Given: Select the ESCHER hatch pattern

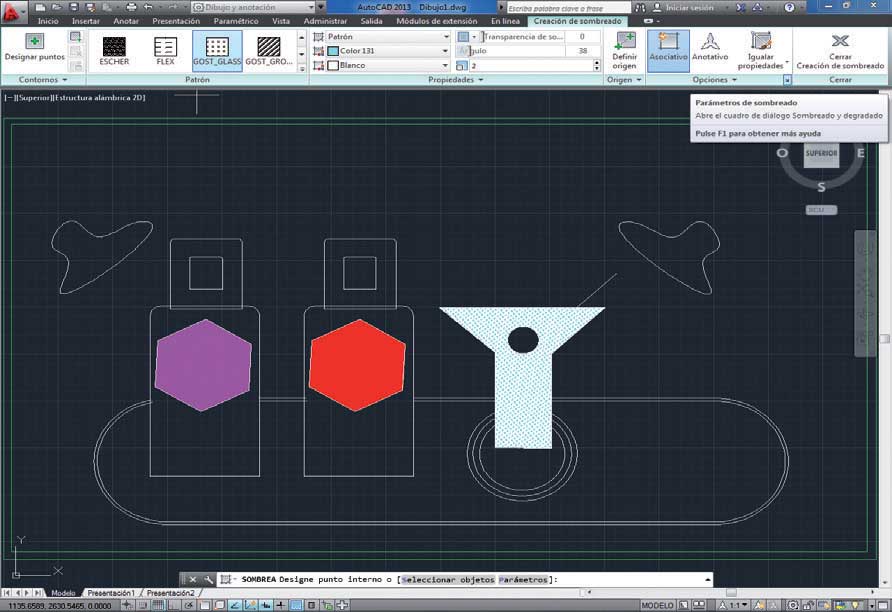Looking at the screenshot, I should (x=114, y=47).
